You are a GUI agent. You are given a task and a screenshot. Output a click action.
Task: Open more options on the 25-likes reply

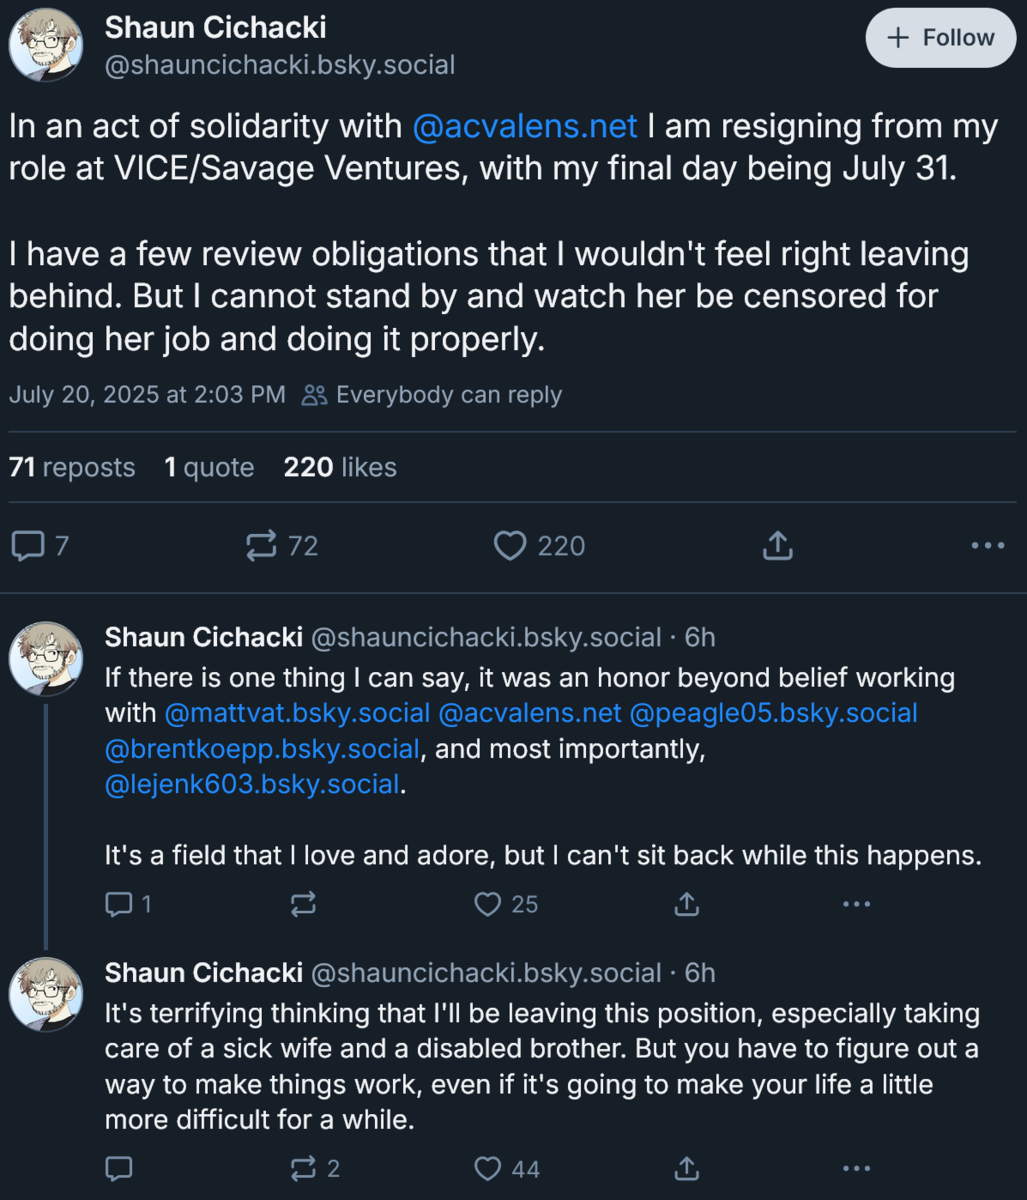click(x=857, y=905)
